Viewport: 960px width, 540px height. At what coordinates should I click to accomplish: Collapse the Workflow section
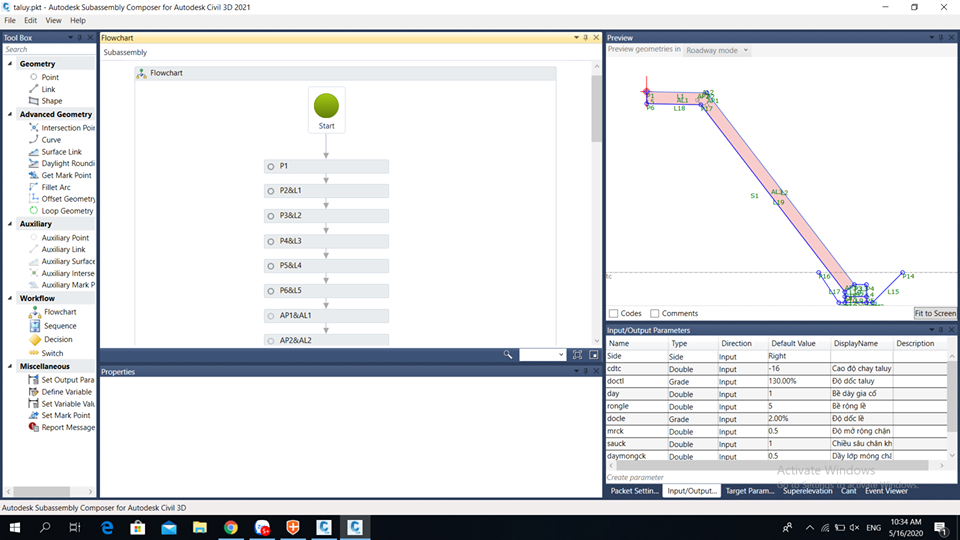(10, 298)
